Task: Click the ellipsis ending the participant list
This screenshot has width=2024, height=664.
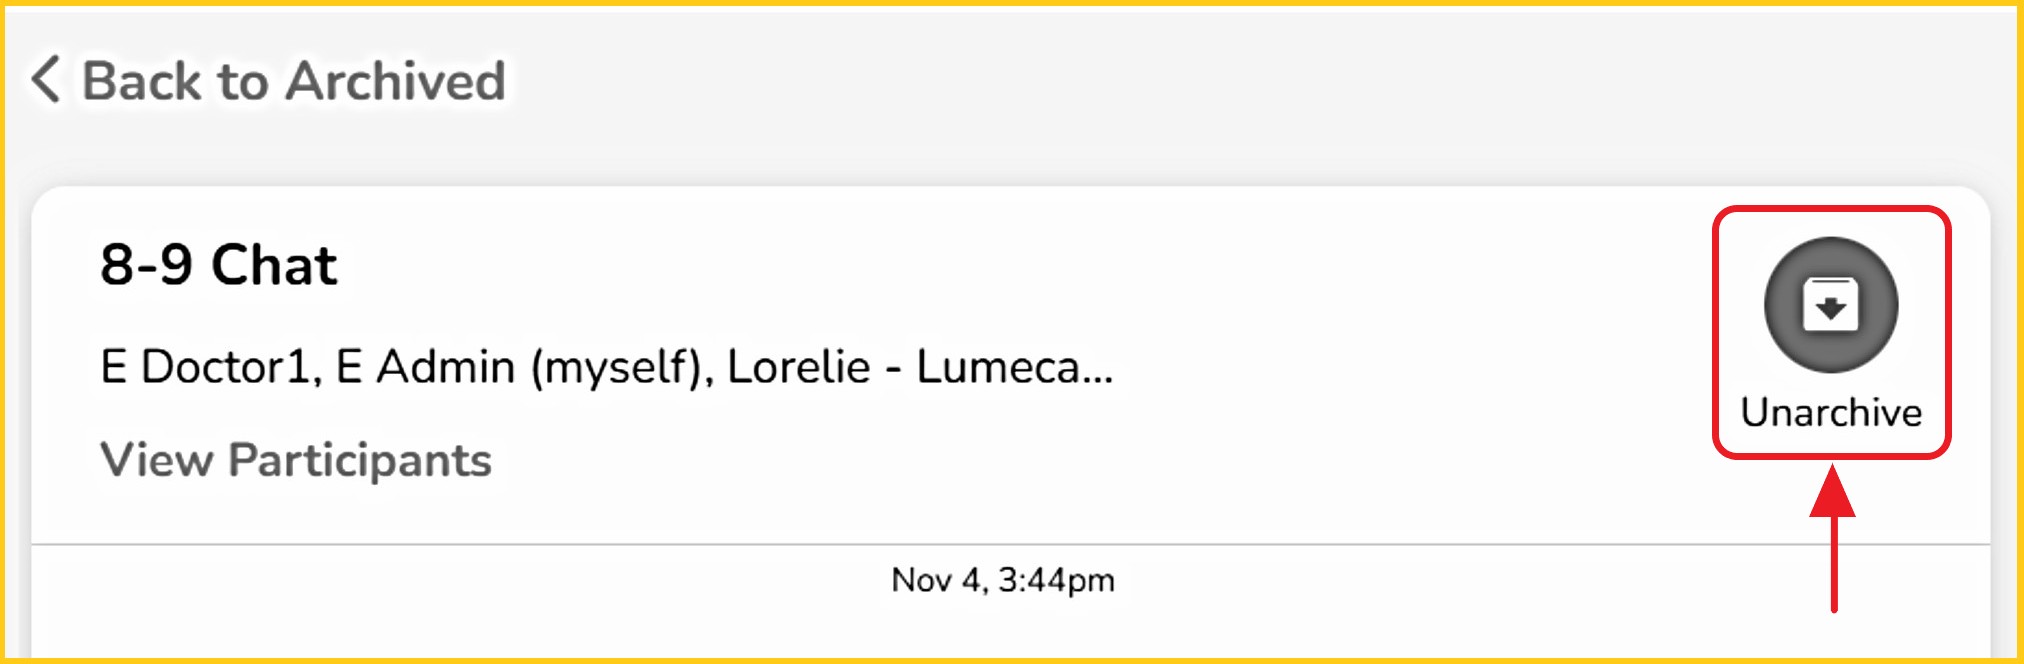Action: (1098, 378)
